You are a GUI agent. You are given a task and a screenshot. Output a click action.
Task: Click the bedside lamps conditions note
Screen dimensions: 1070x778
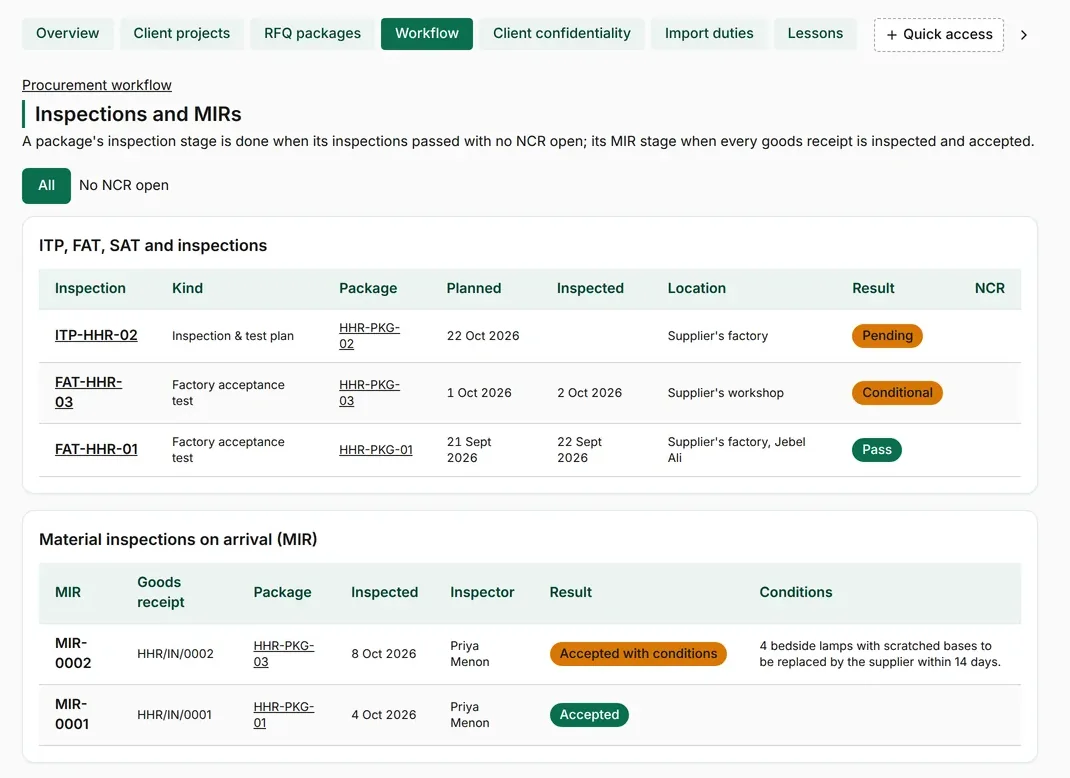[x=880, y=654]
